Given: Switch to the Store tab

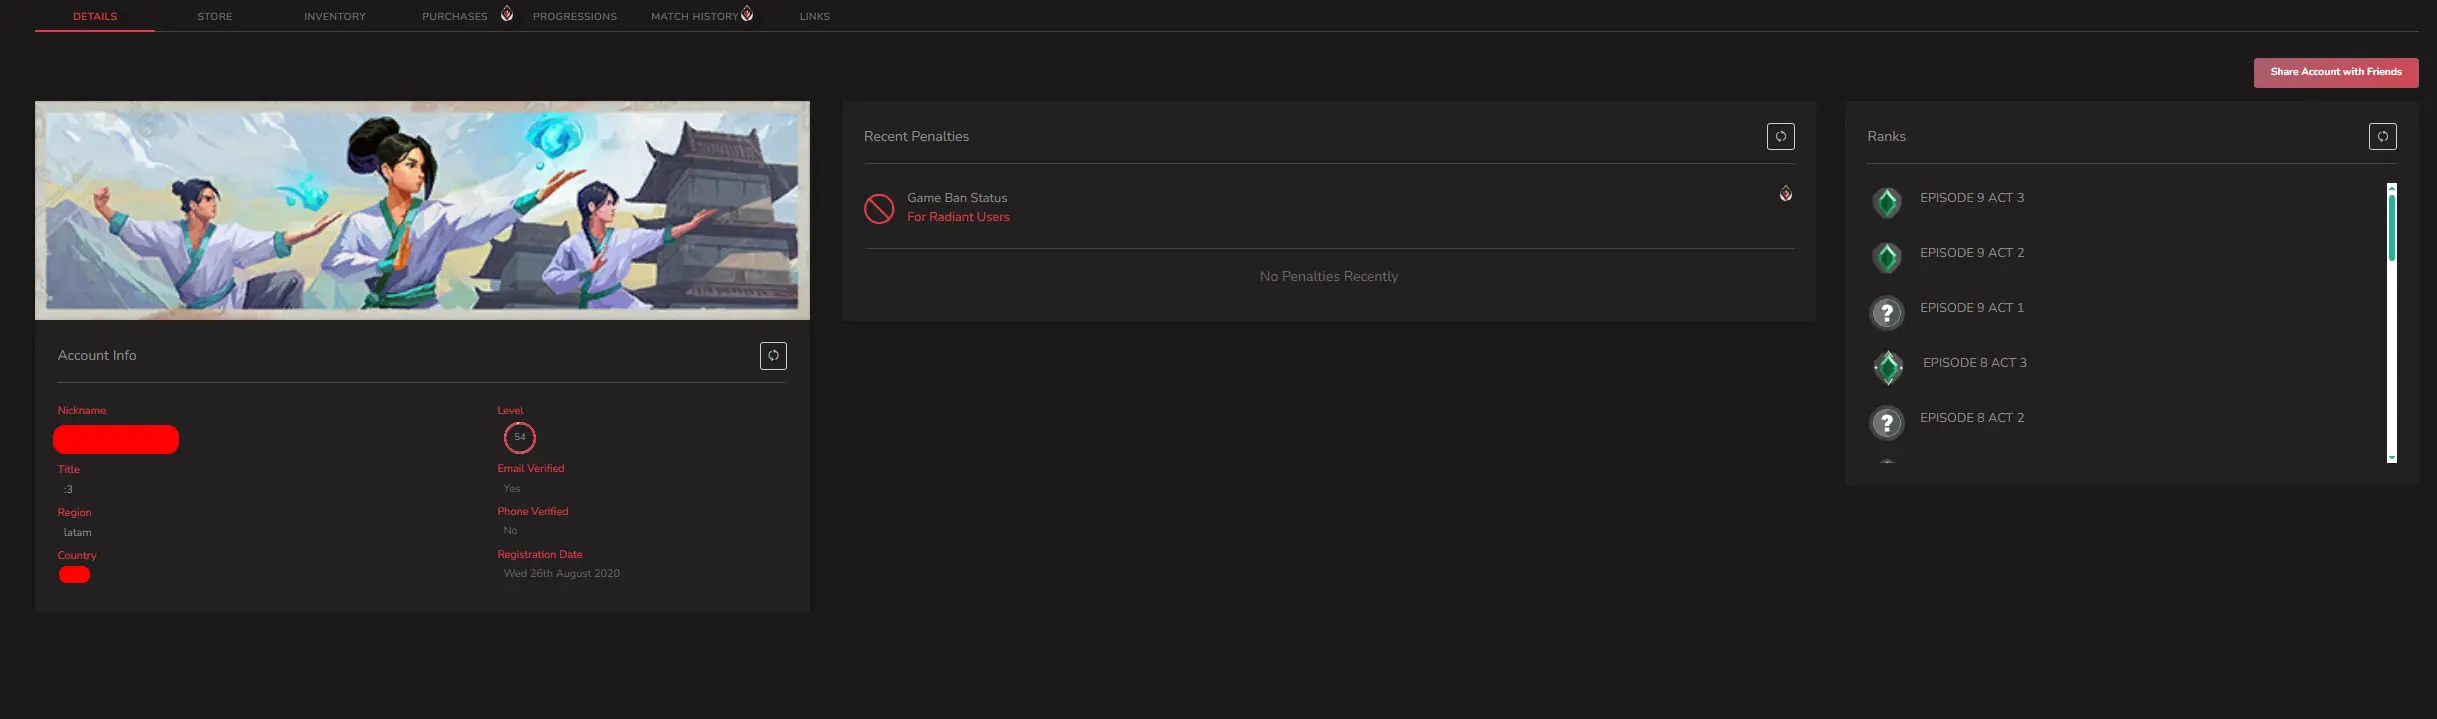Looking at the screenshot, I should coord(214,16).
